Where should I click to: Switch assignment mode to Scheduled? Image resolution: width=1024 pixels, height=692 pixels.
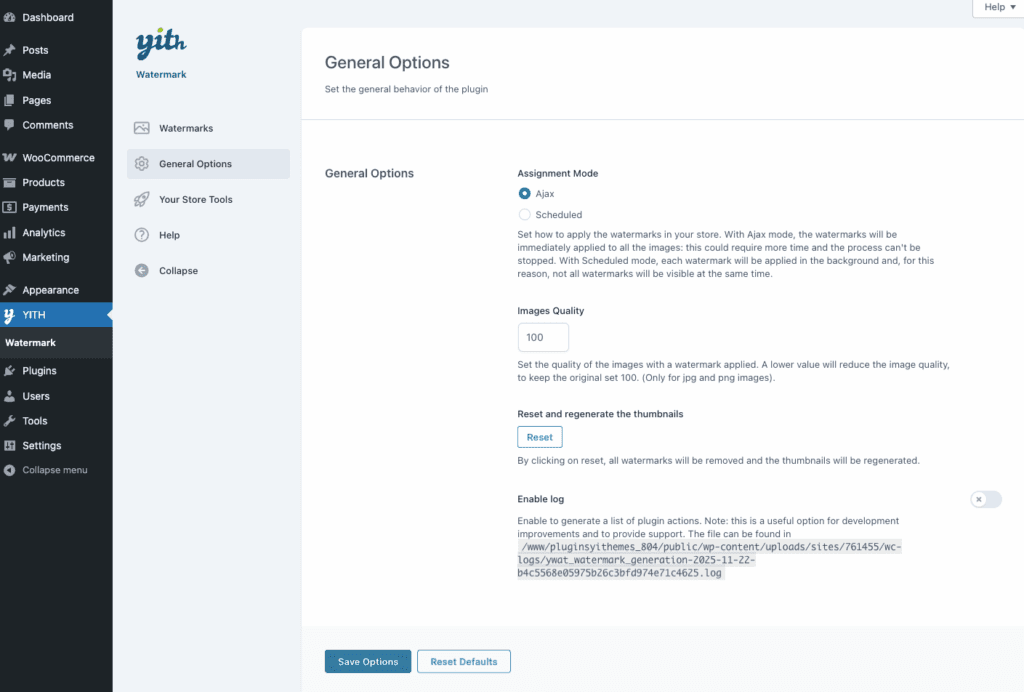click(x=525, y=214)
